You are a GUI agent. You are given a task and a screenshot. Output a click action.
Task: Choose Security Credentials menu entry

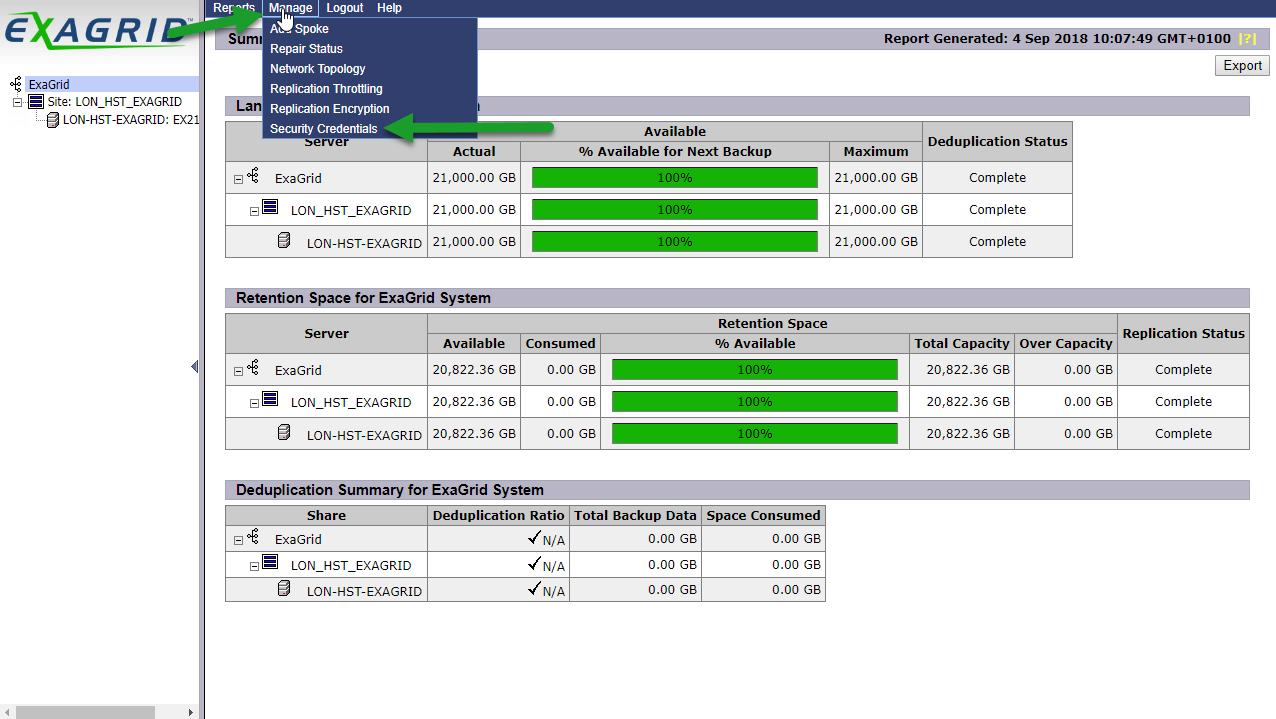[x=324, y=129]
